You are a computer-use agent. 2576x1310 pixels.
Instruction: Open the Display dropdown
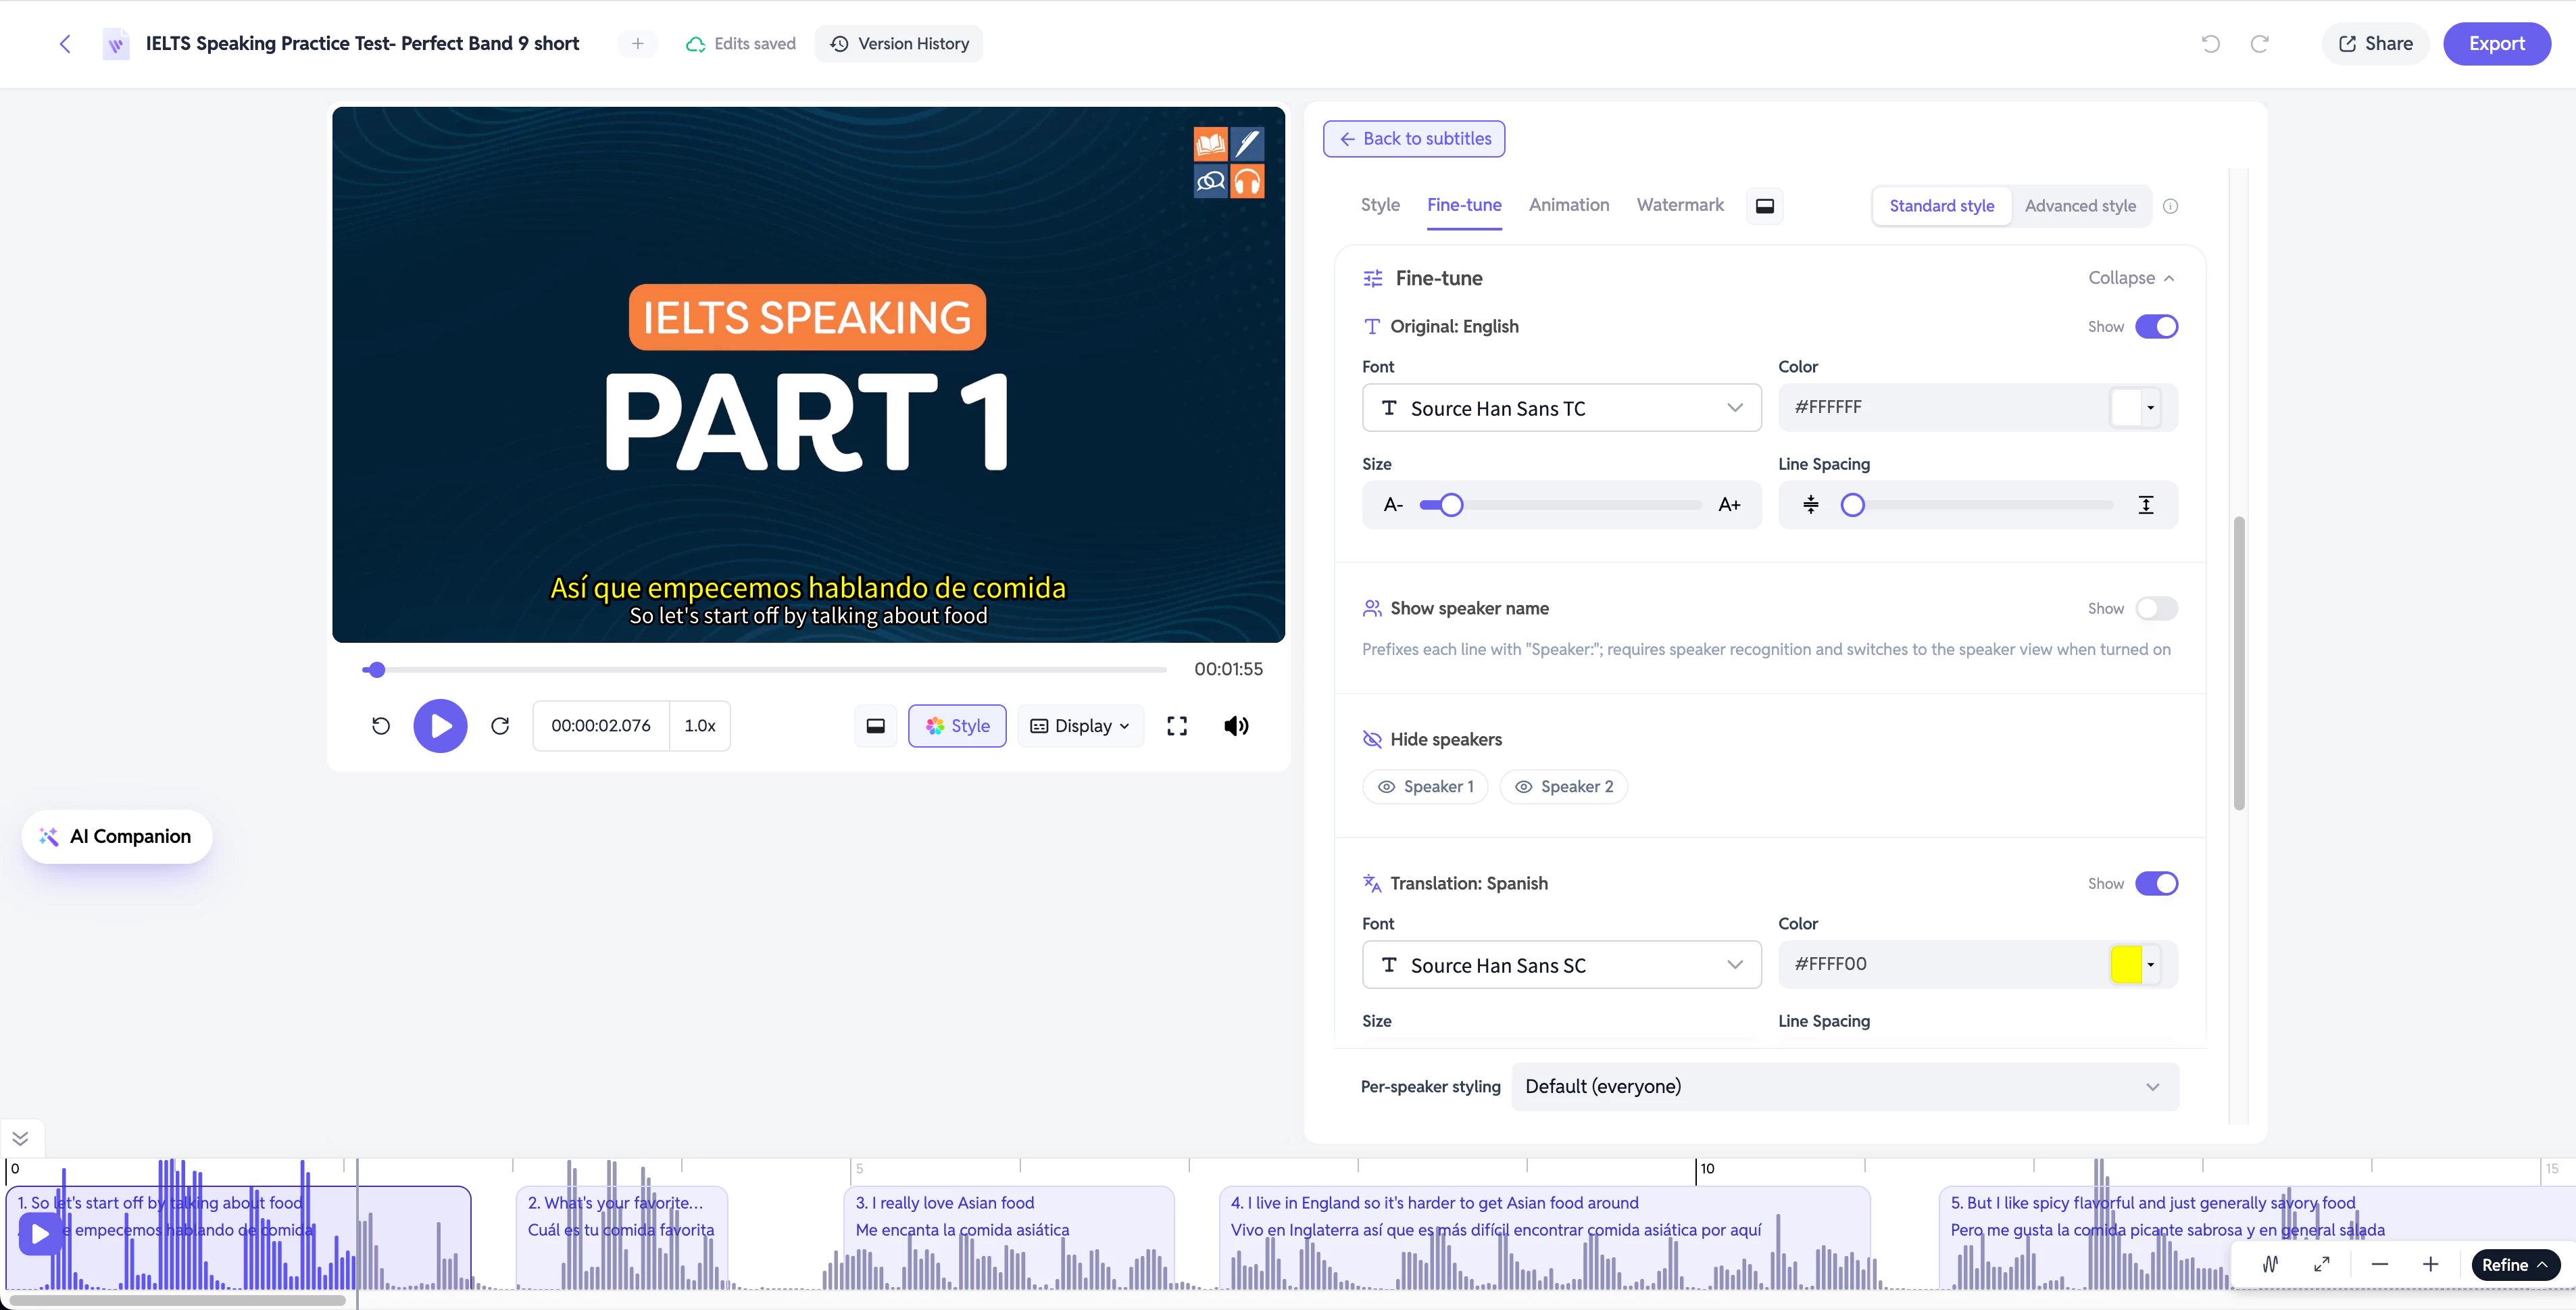tap(1080, 726)
